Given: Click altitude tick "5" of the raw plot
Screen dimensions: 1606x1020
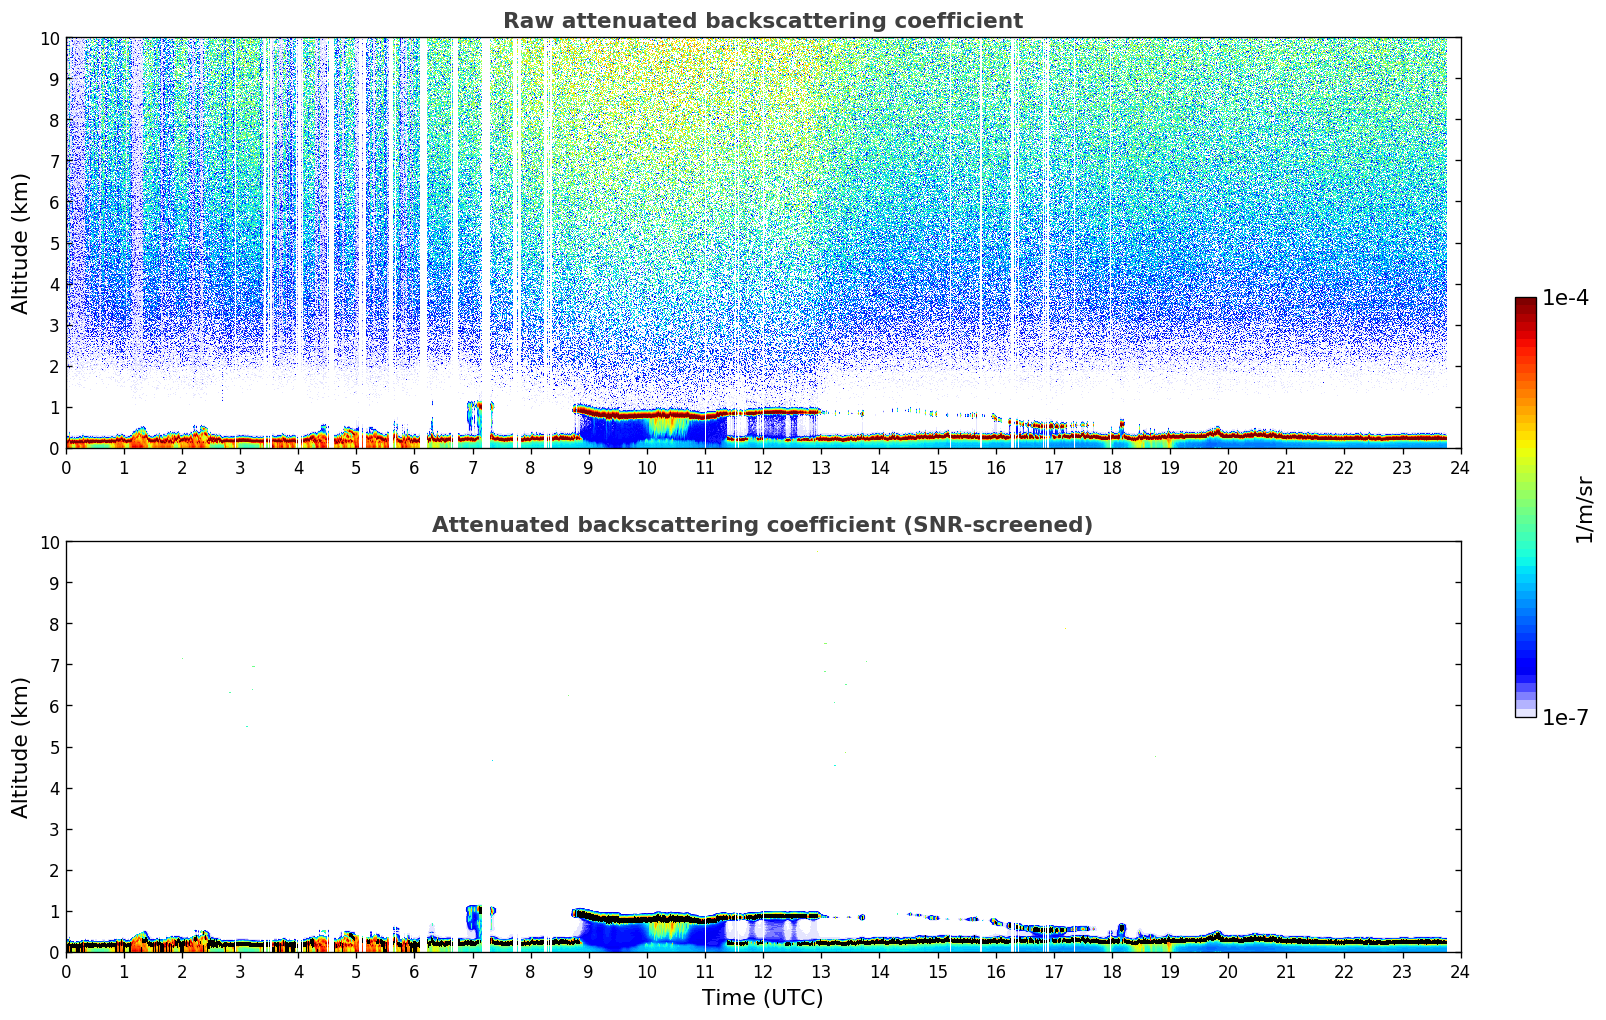Looking at the screenshot, I should [54, 243].
